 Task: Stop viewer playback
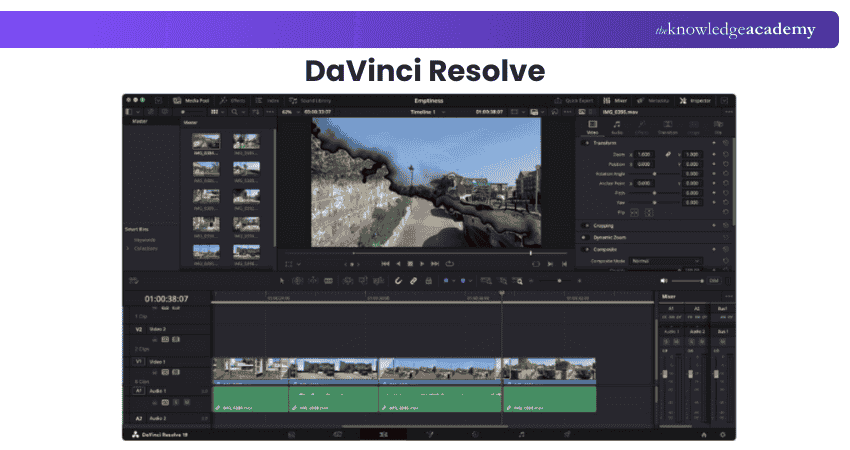point(410,264)
